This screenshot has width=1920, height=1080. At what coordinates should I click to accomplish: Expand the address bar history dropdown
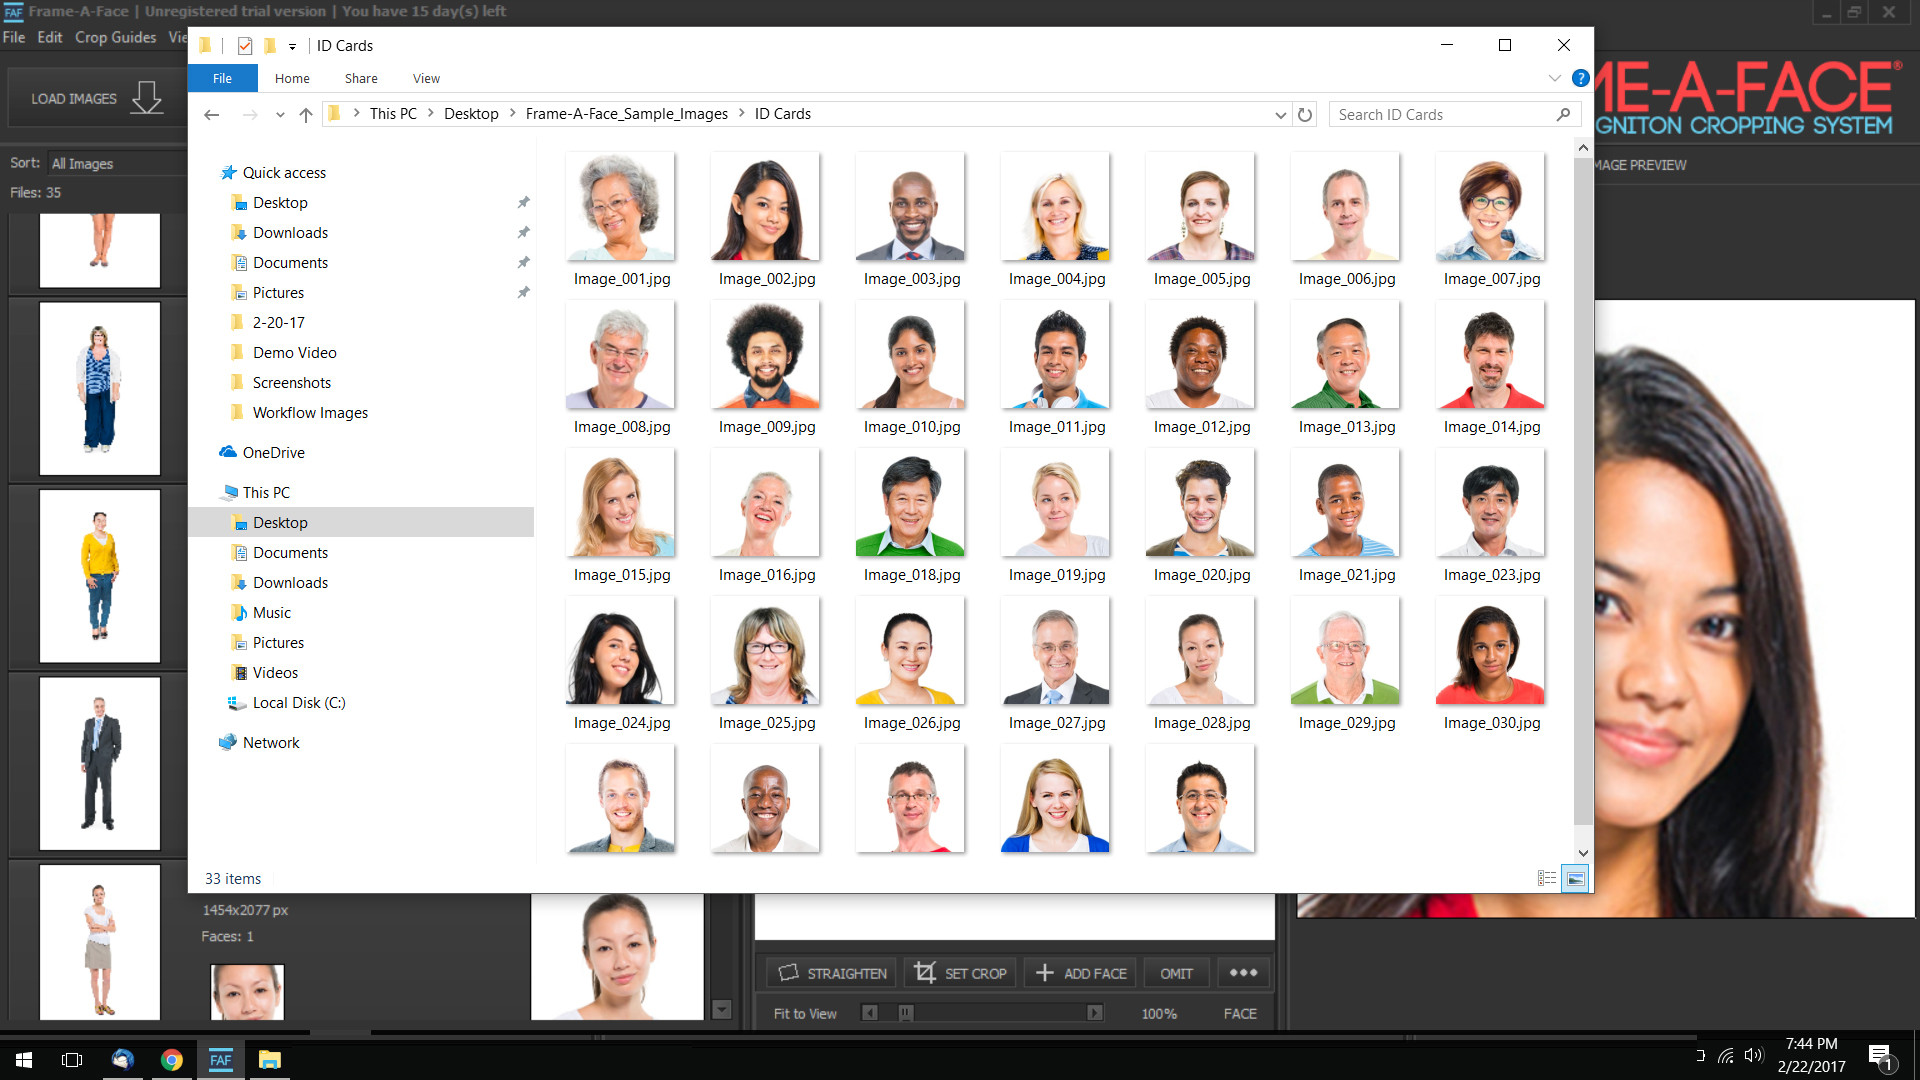1280,115
